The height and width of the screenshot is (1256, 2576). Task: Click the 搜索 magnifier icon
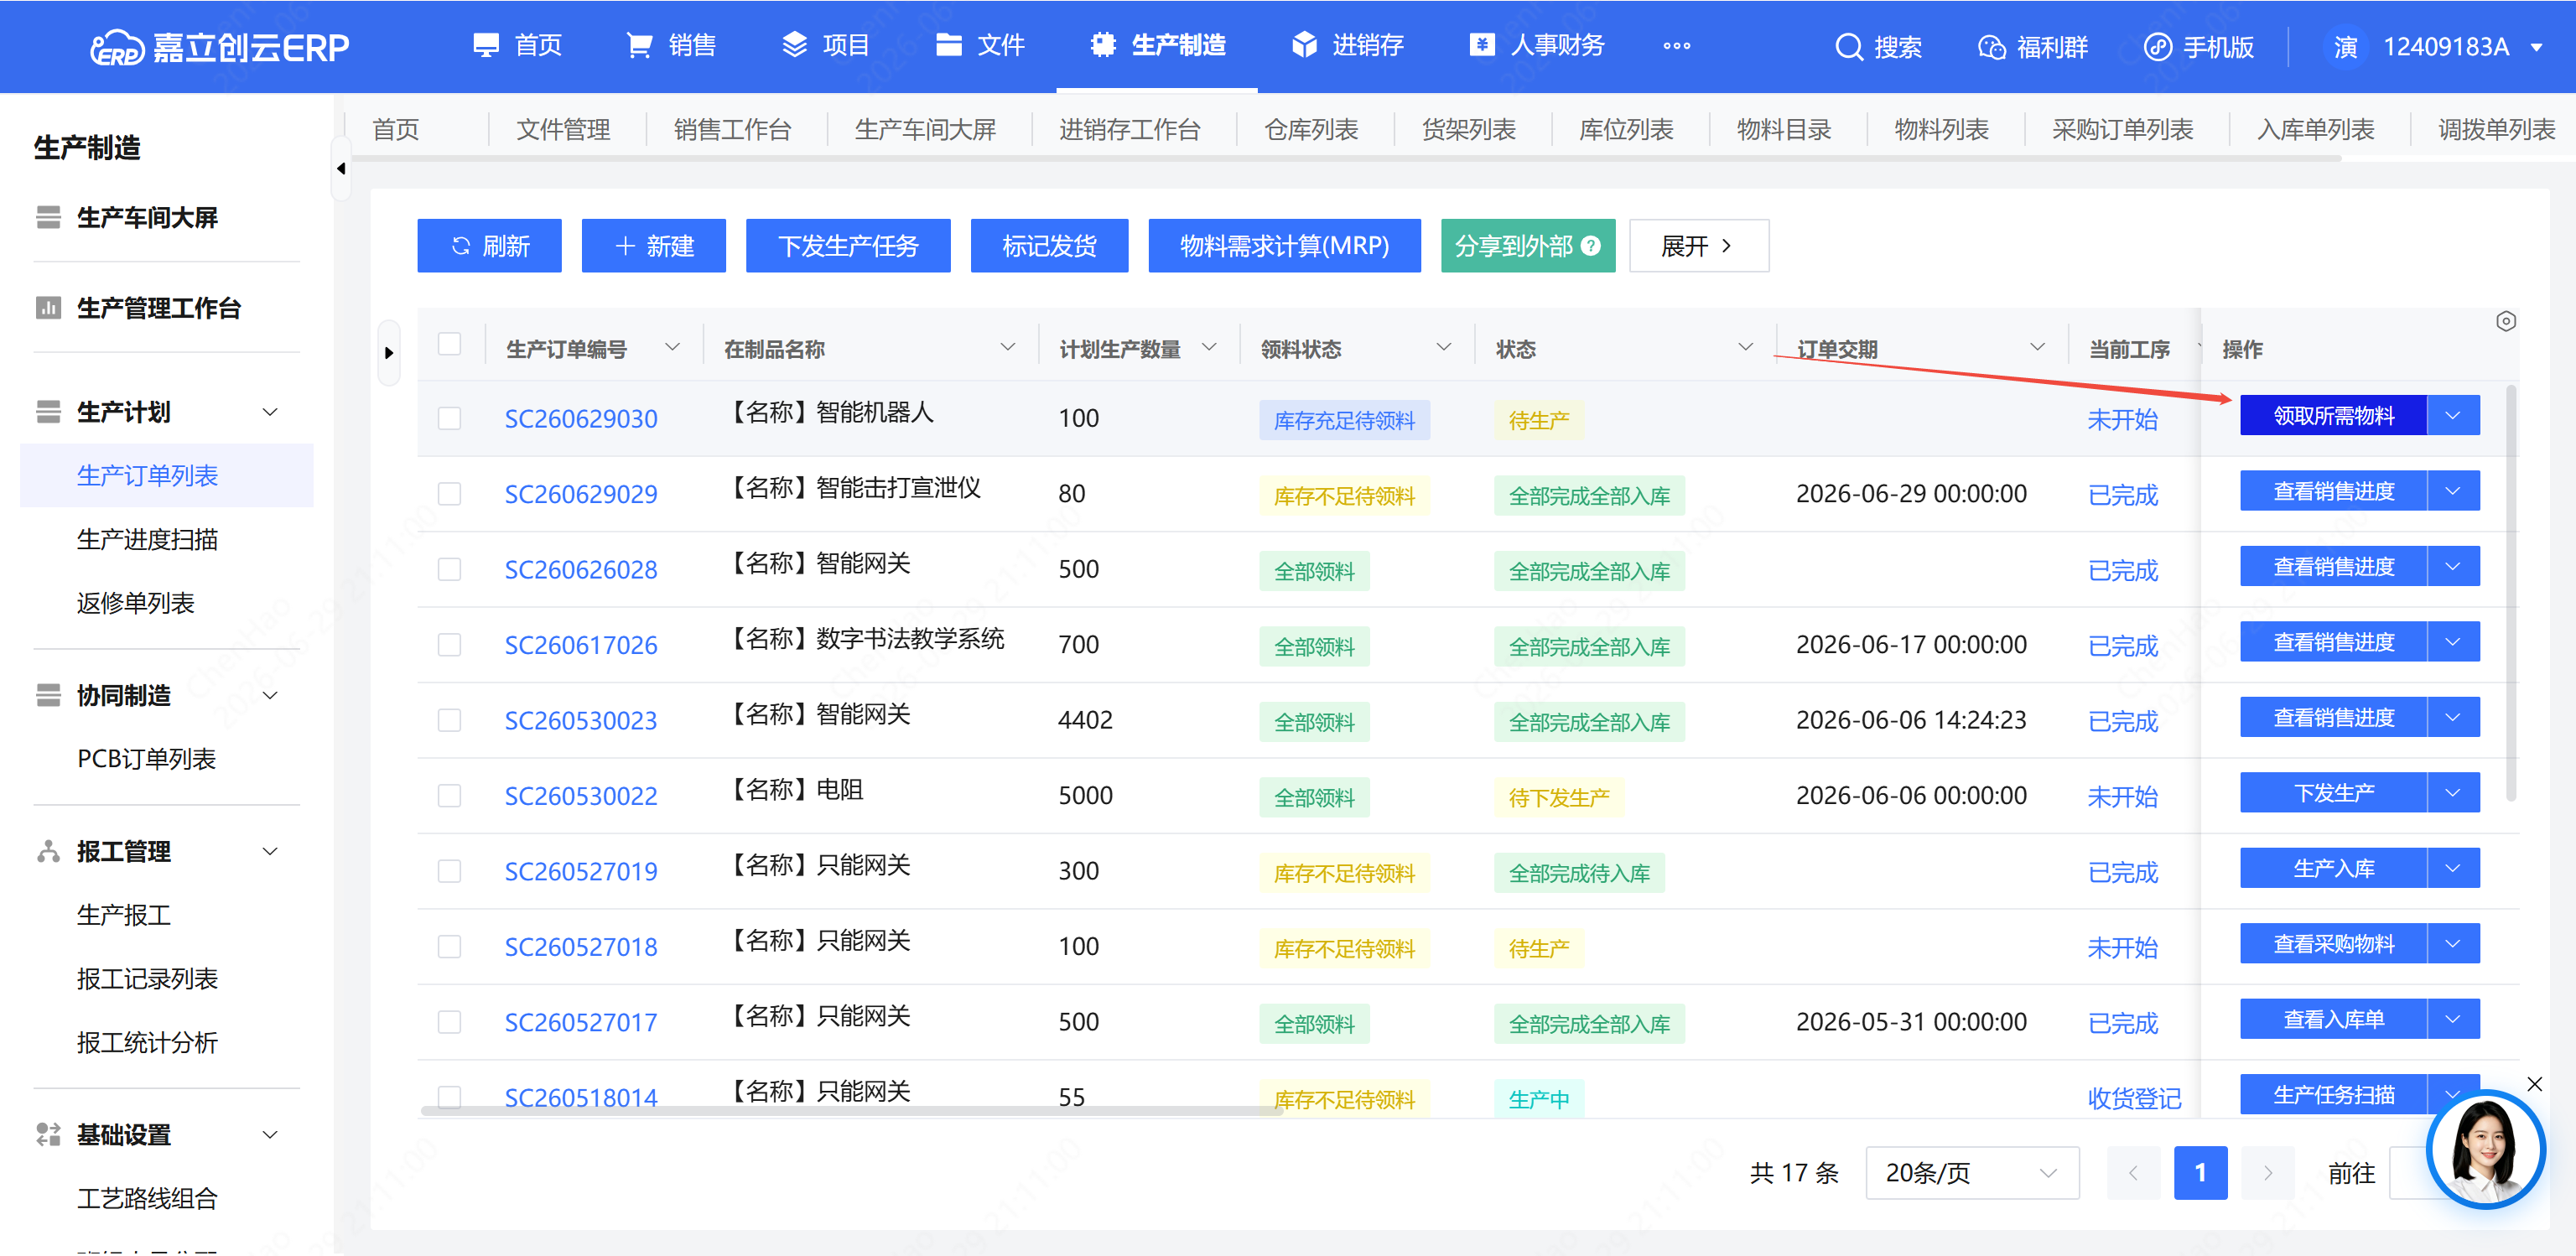pos(1849,47)
